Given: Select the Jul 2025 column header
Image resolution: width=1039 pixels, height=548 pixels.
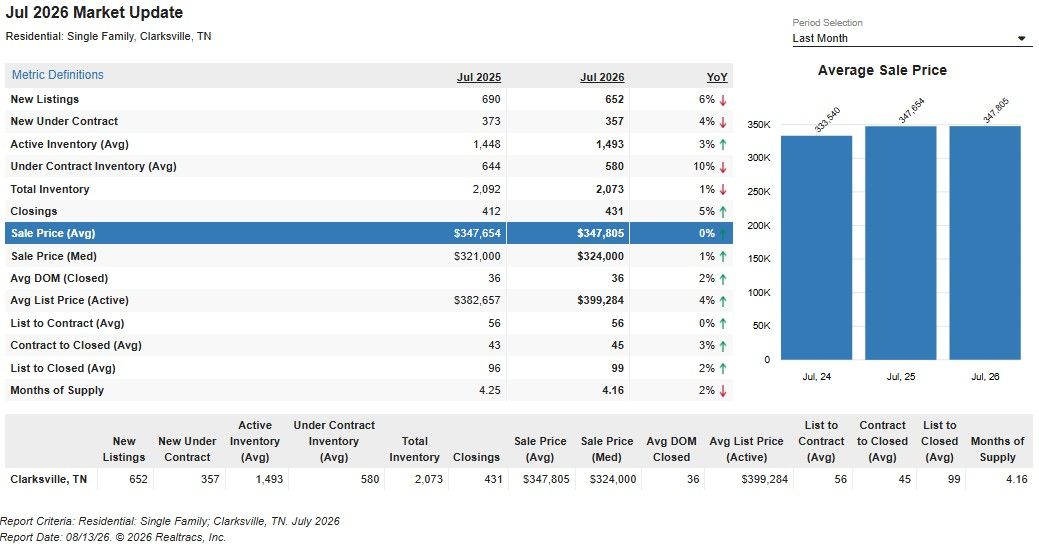Looking at the screenshot, I should point(479,78).
